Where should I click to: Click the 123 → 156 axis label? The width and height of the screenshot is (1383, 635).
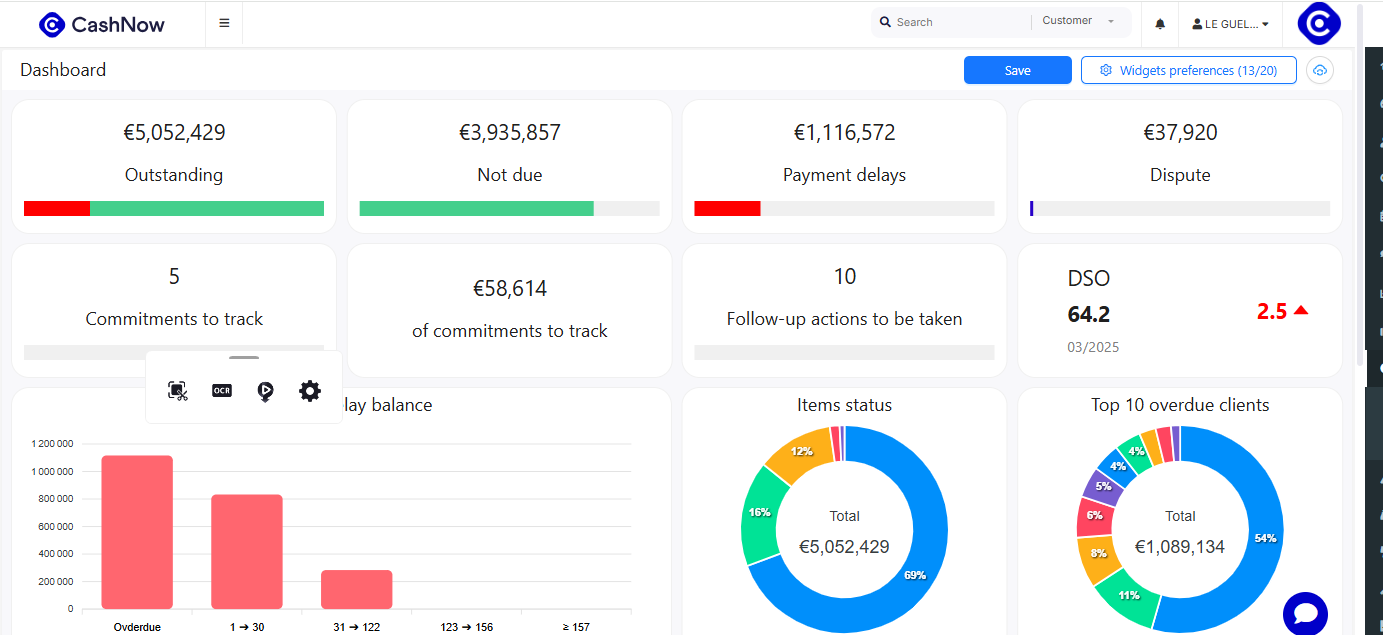pyautogui.click(x=466, y=627)
